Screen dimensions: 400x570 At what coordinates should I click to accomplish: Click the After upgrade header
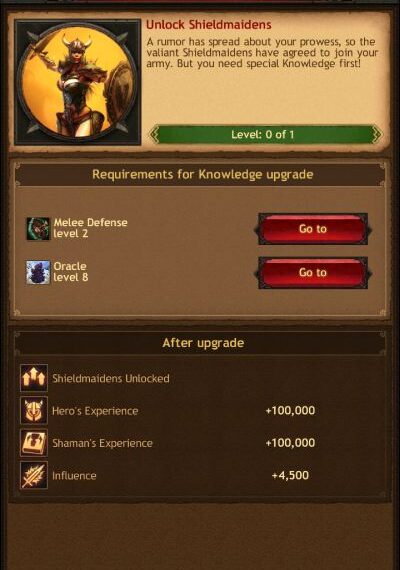[x=203, y=343]
